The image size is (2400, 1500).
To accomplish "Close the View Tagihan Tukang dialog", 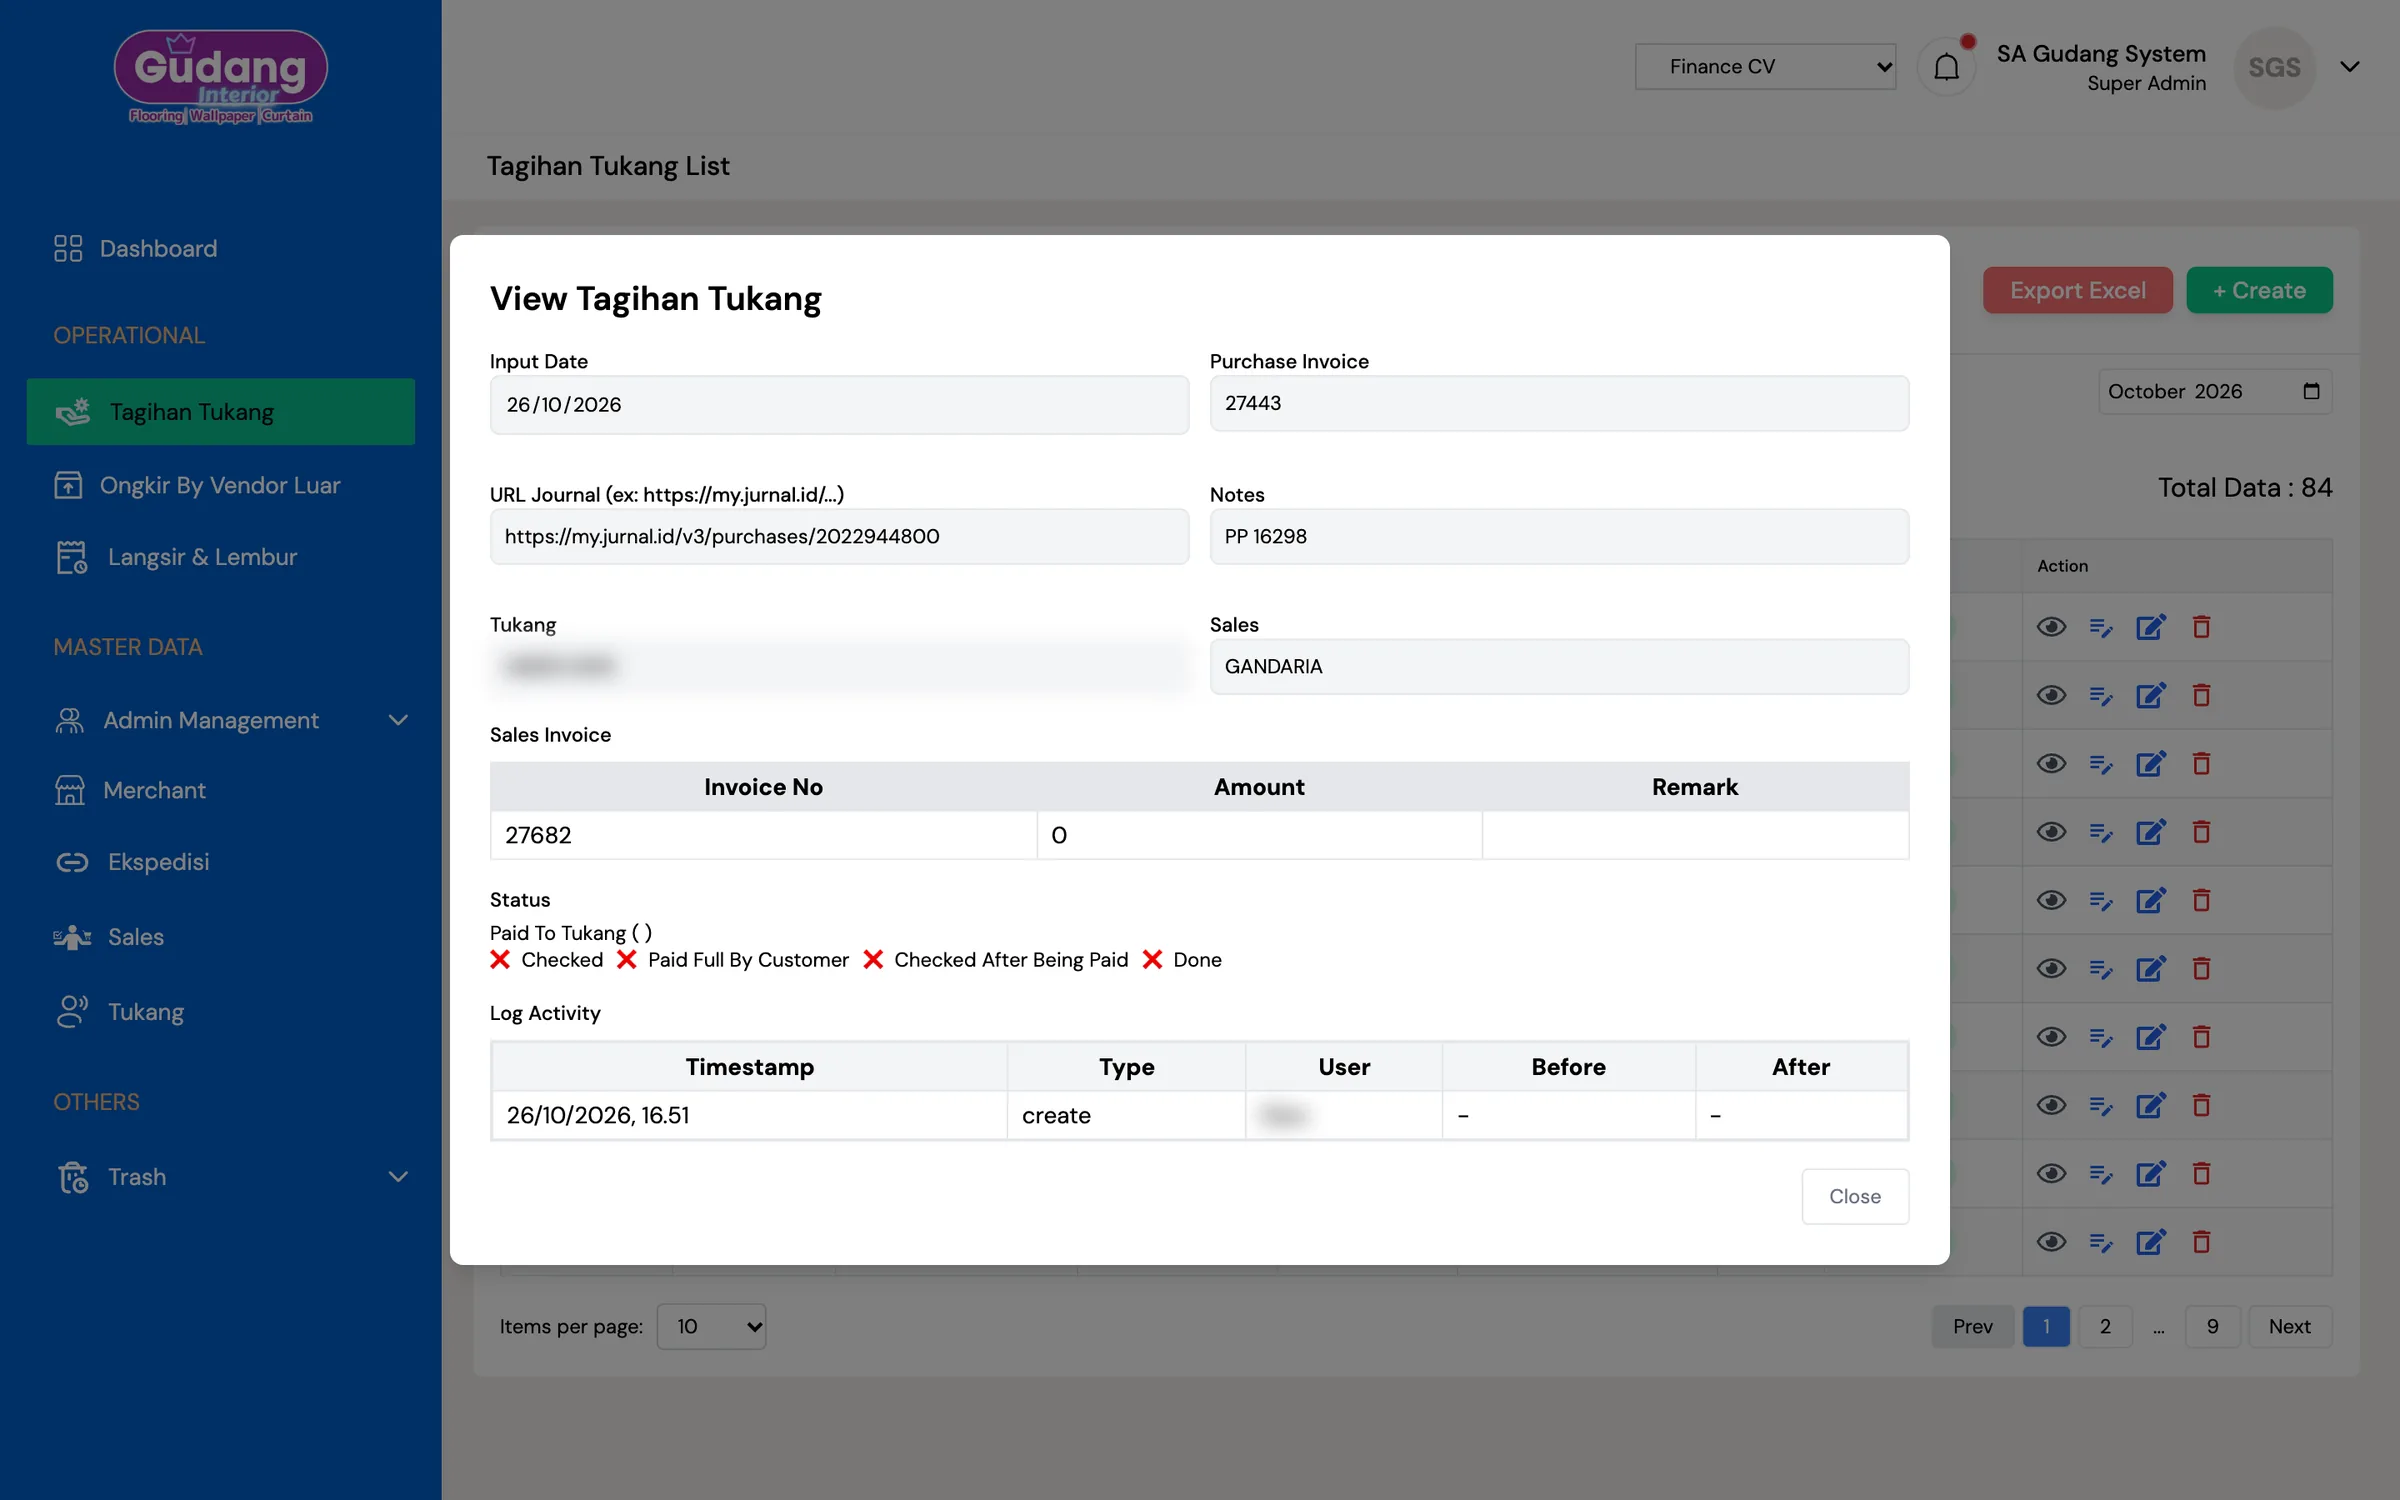I will click(1855, 1196).
